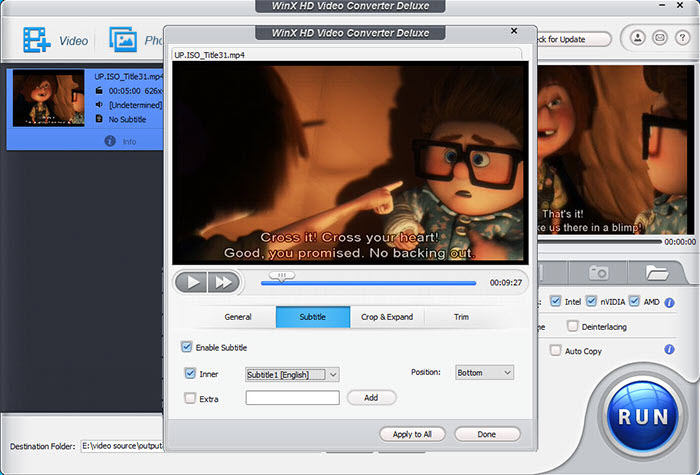This screenshot has width=700, height=475.
Task: Click the seek bar handle in dialog
Action: tap(282, 276)
